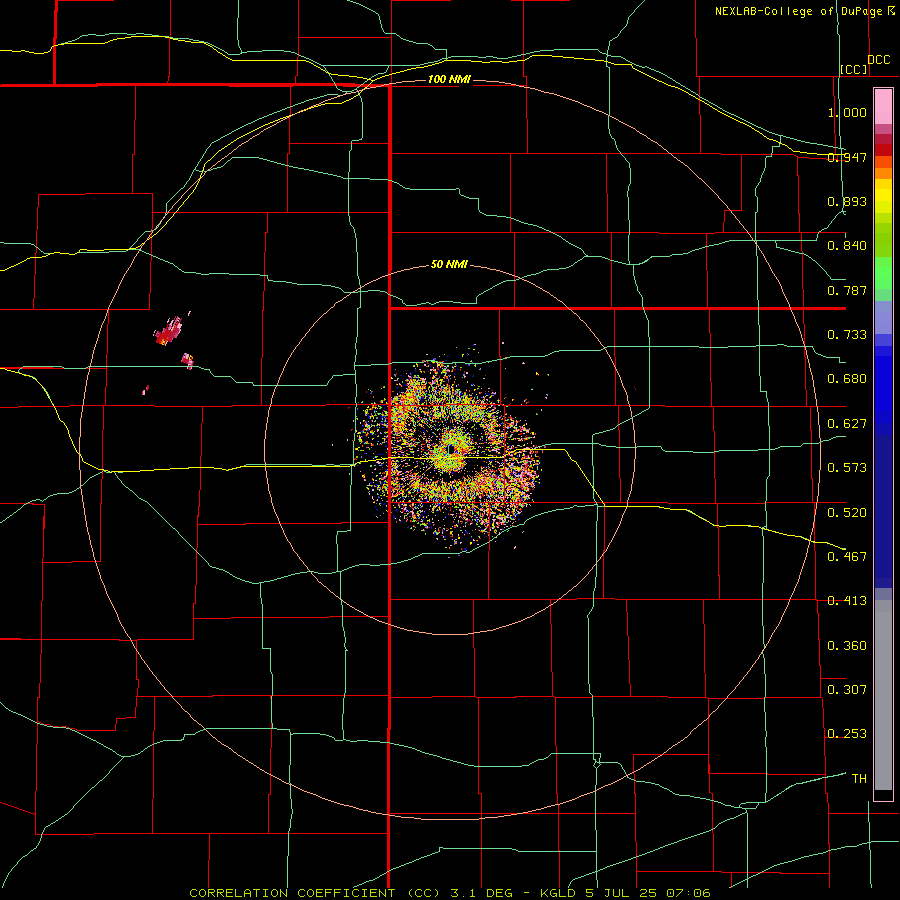Click the bright green segment of color bar
This screenshot has height=900, width=900.
[x=883, y=273]
